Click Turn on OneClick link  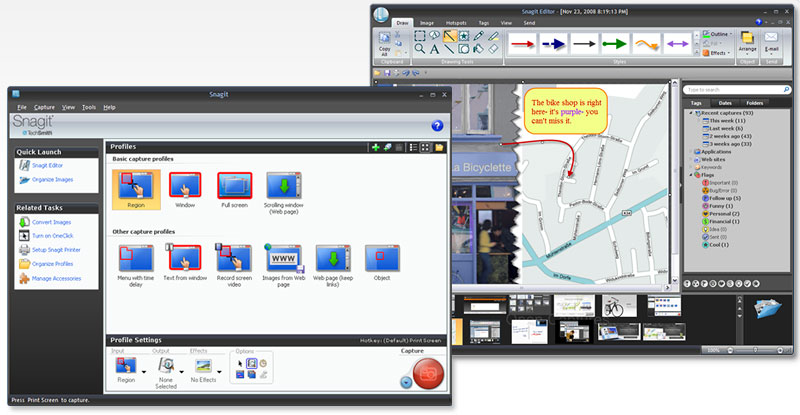pos(53,236)
